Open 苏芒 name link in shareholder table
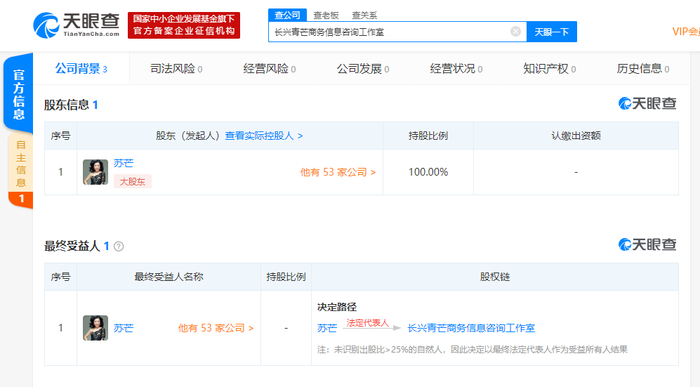The width and height of the screenshot is (700, 387). (x=123, y=163)
